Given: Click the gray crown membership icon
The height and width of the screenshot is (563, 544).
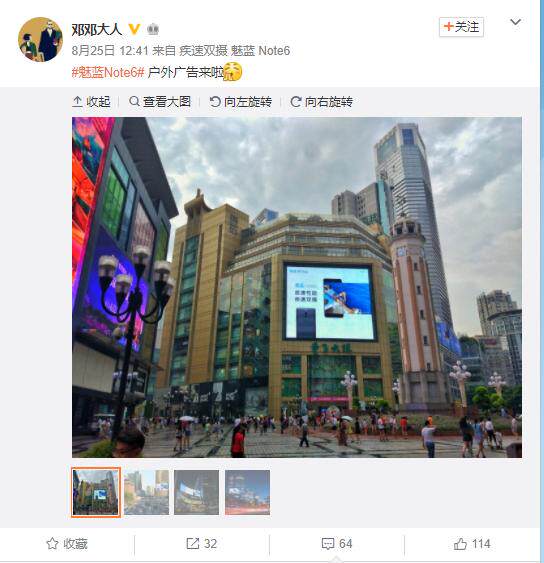Looking at the screenshot, I should coord(153,29).
